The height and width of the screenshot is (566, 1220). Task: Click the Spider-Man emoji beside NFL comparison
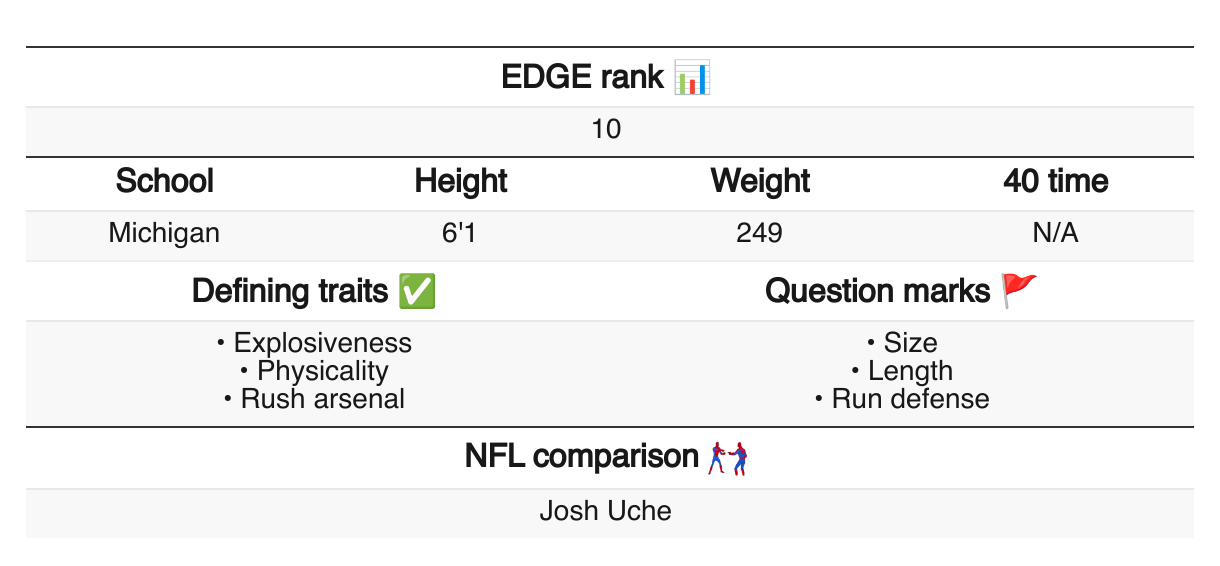(728, 459)
